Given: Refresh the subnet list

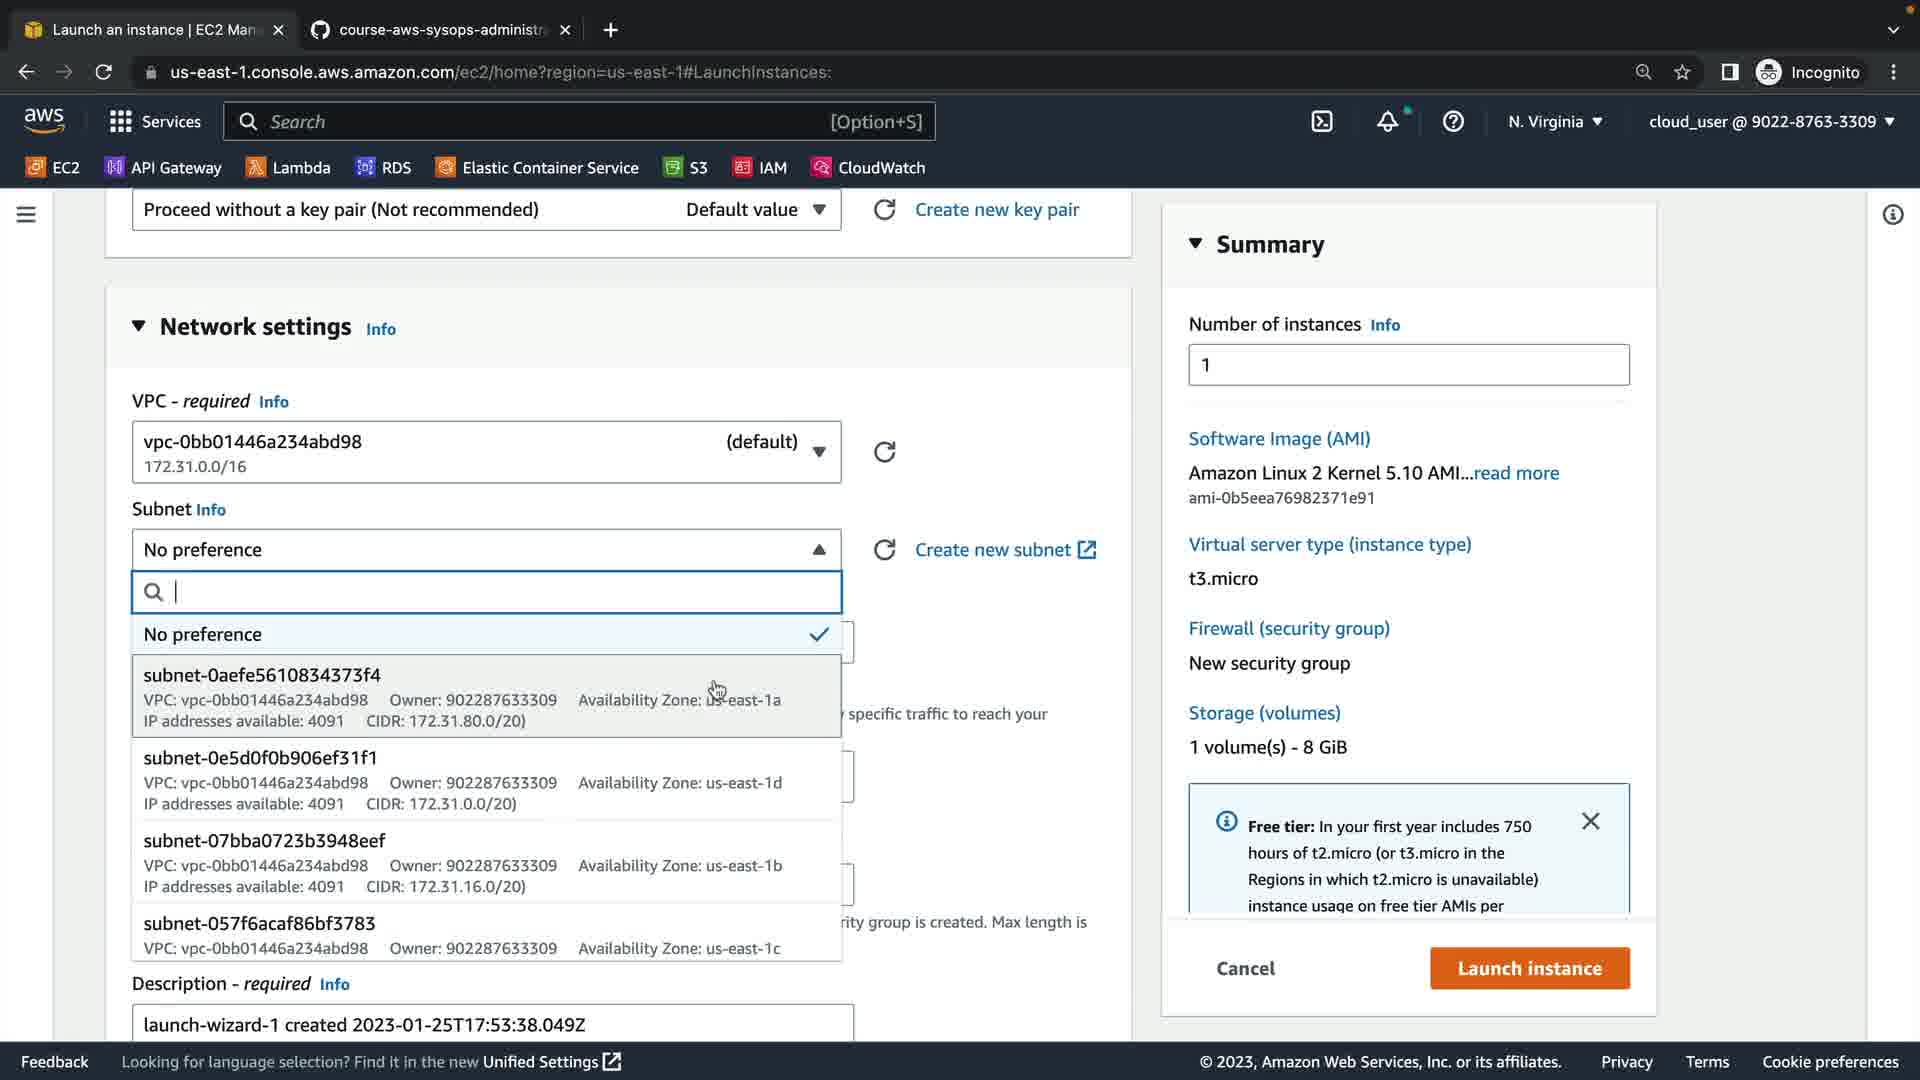Looking at the screenshot, I should pyautogui.click(x=884, y=550).
